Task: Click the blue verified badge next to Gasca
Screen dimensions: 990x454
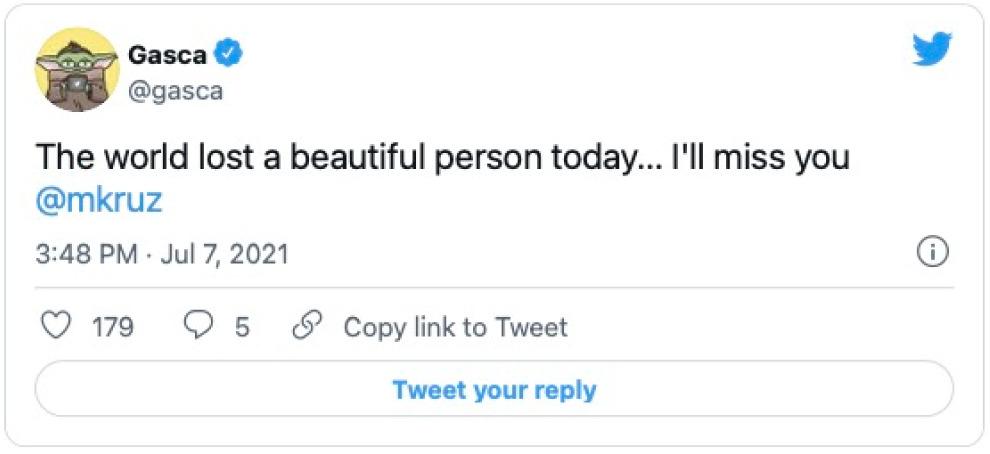Action: [231, 54]
